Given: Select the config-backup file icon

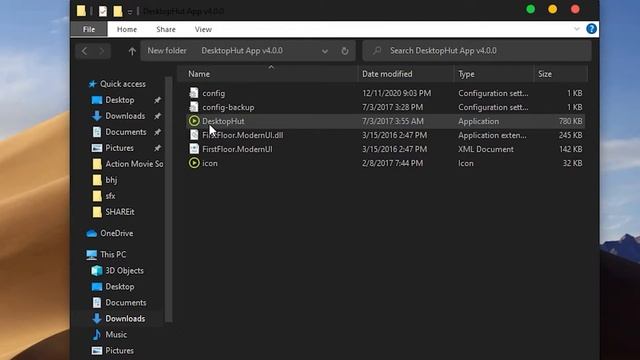Looking at the screenshot, I should [194, 107].
